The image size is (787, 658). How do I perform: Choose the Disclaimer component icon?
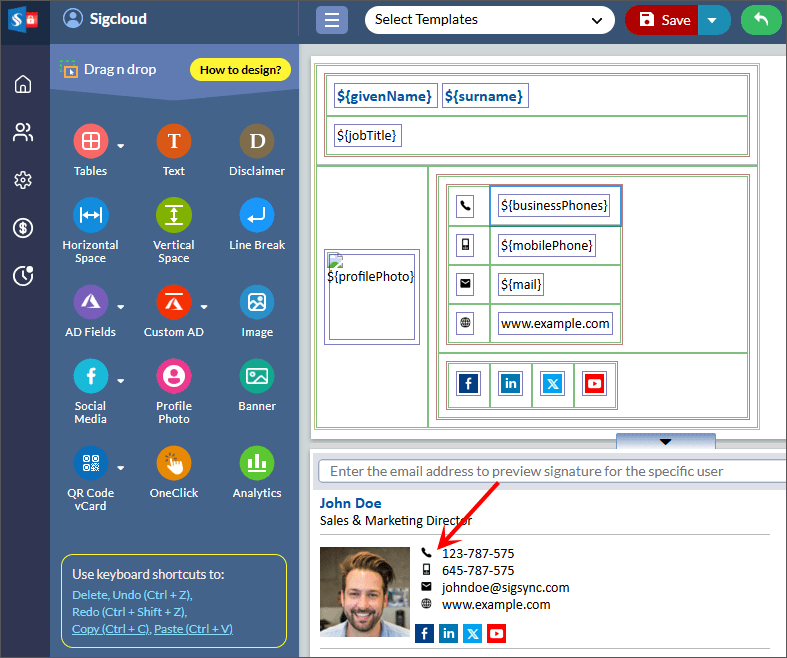257,142
